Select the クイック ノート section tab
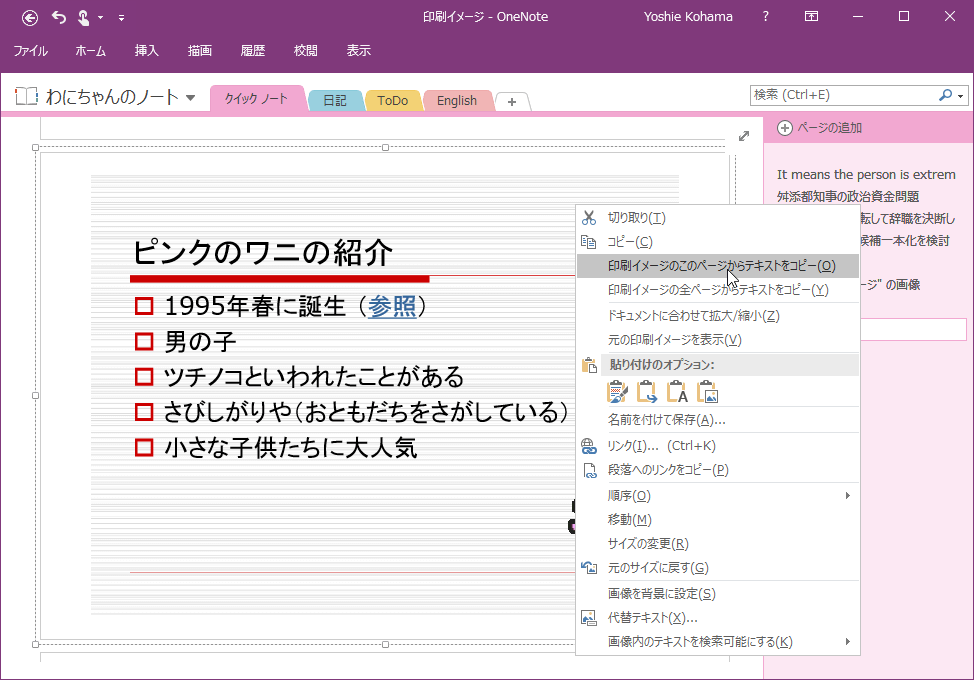 257,99
